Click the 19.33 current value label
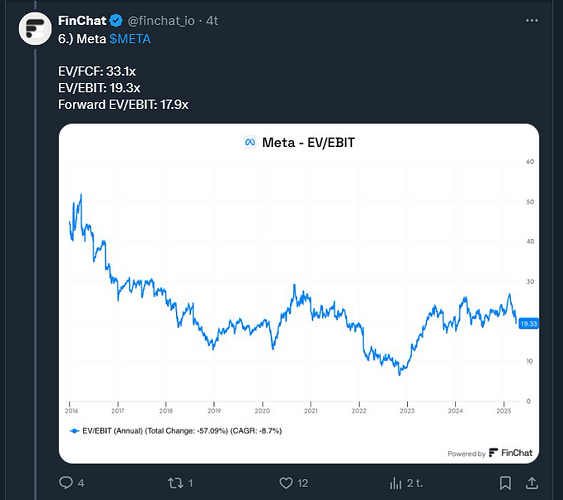Screen dimensions: 563x500 (x=529, y=324)
